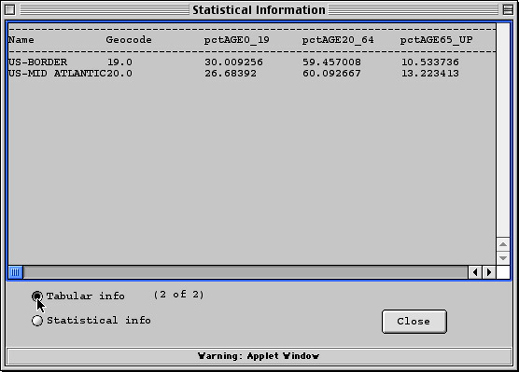Click the horizontal scrollbar left arrow

click(x=475, y=272)
